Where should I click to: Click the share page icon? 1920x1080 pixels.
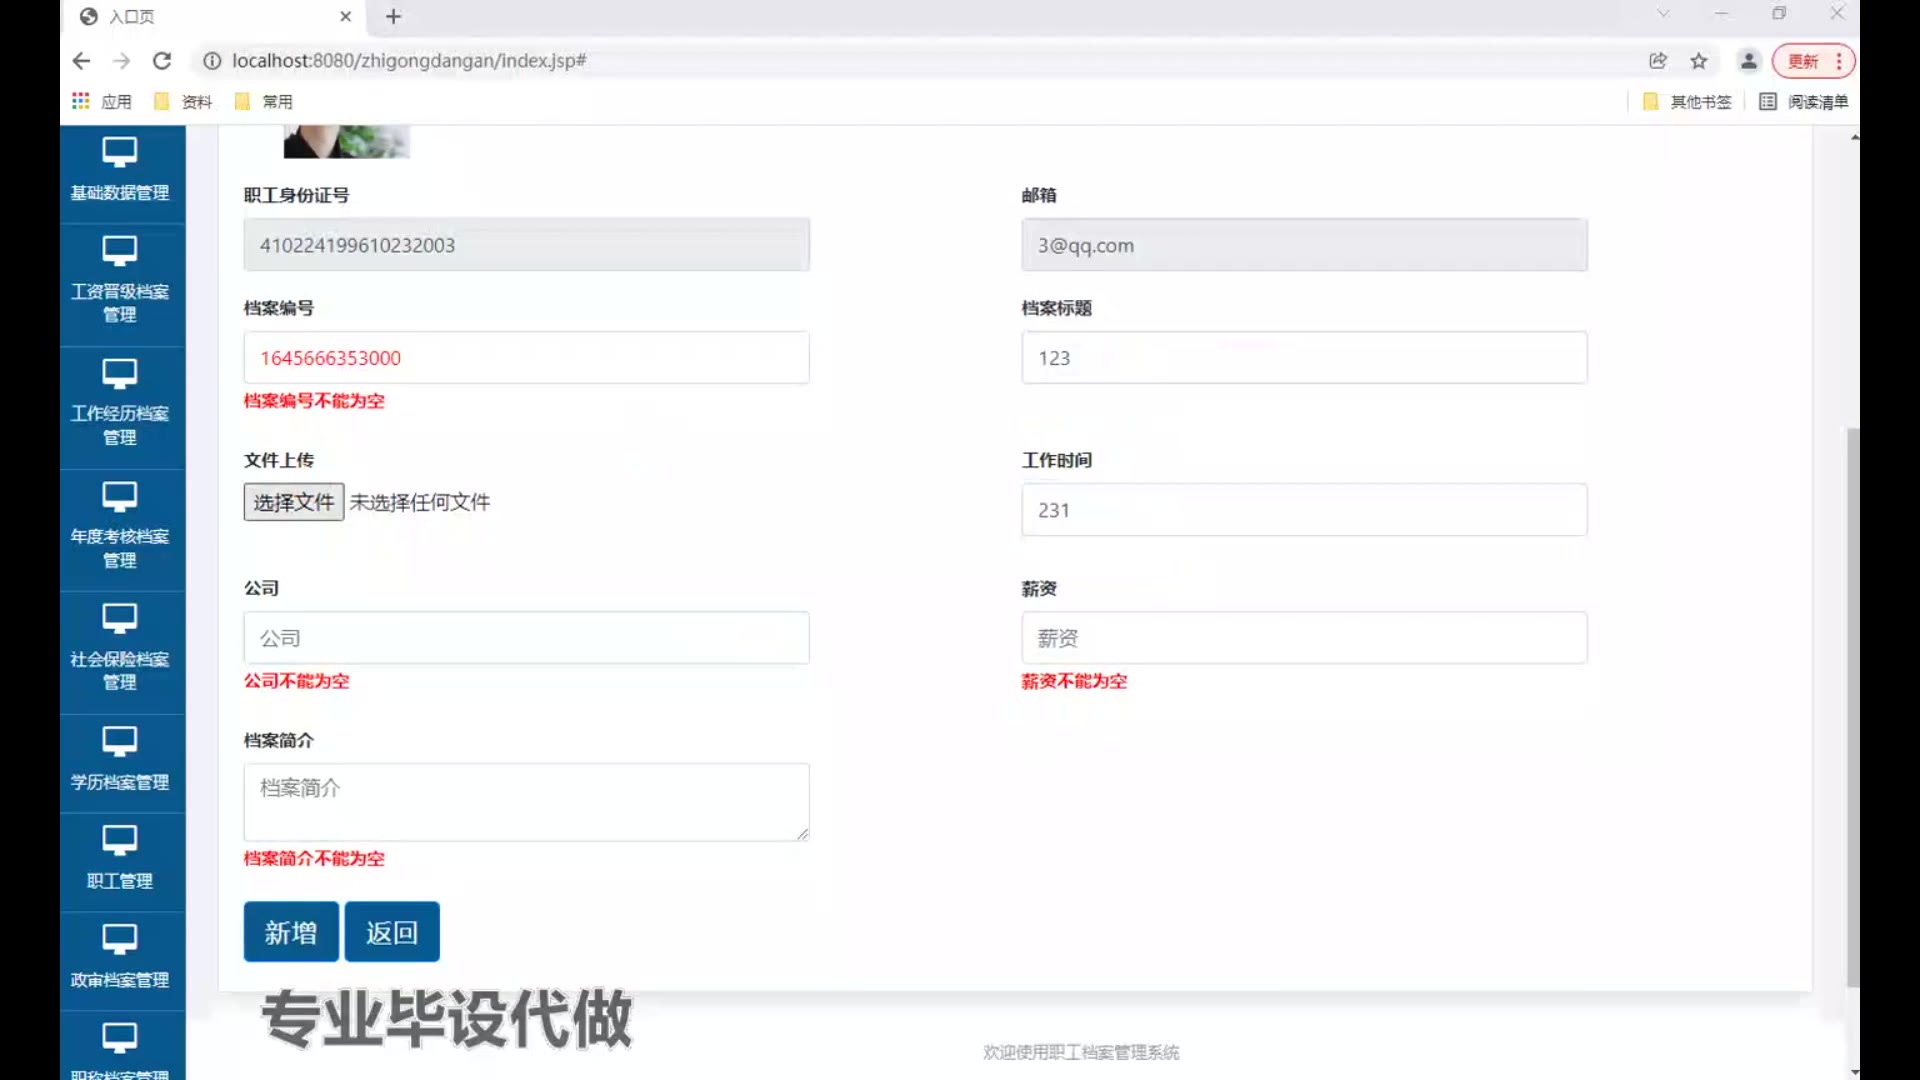[1658, 61]
